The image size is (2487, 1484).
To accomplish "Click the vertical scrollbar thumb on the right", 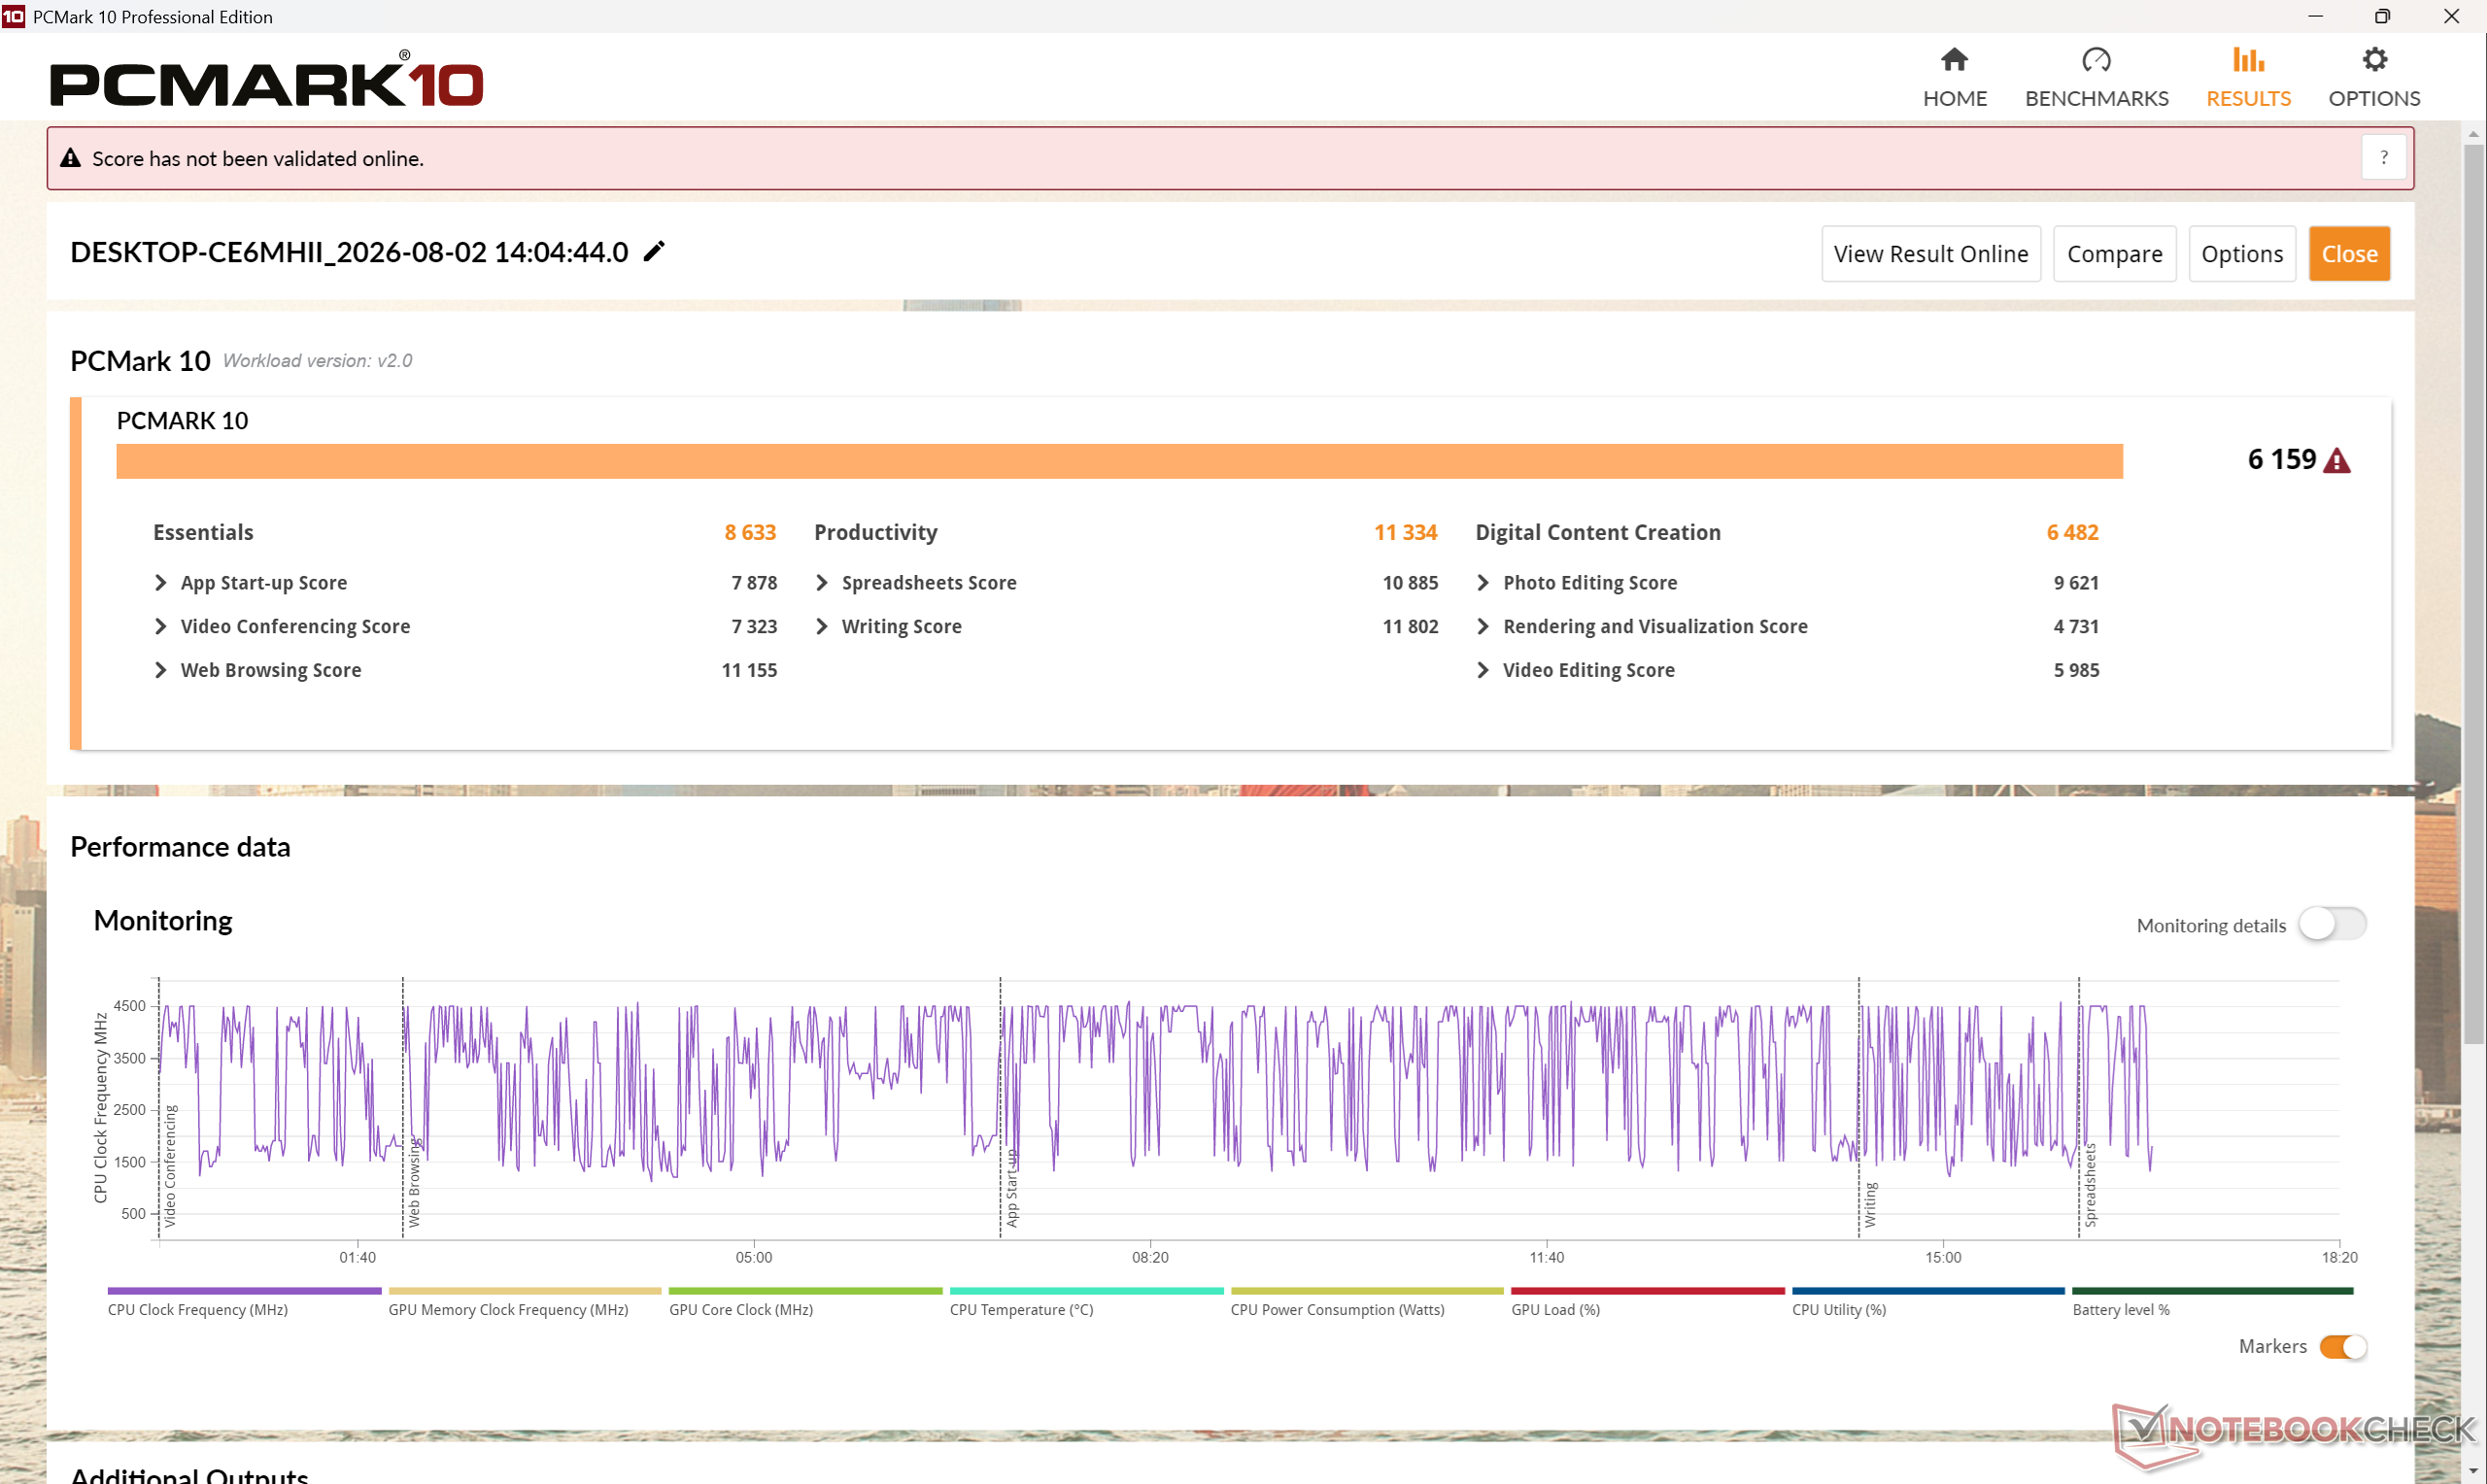I will [2474, 595].
